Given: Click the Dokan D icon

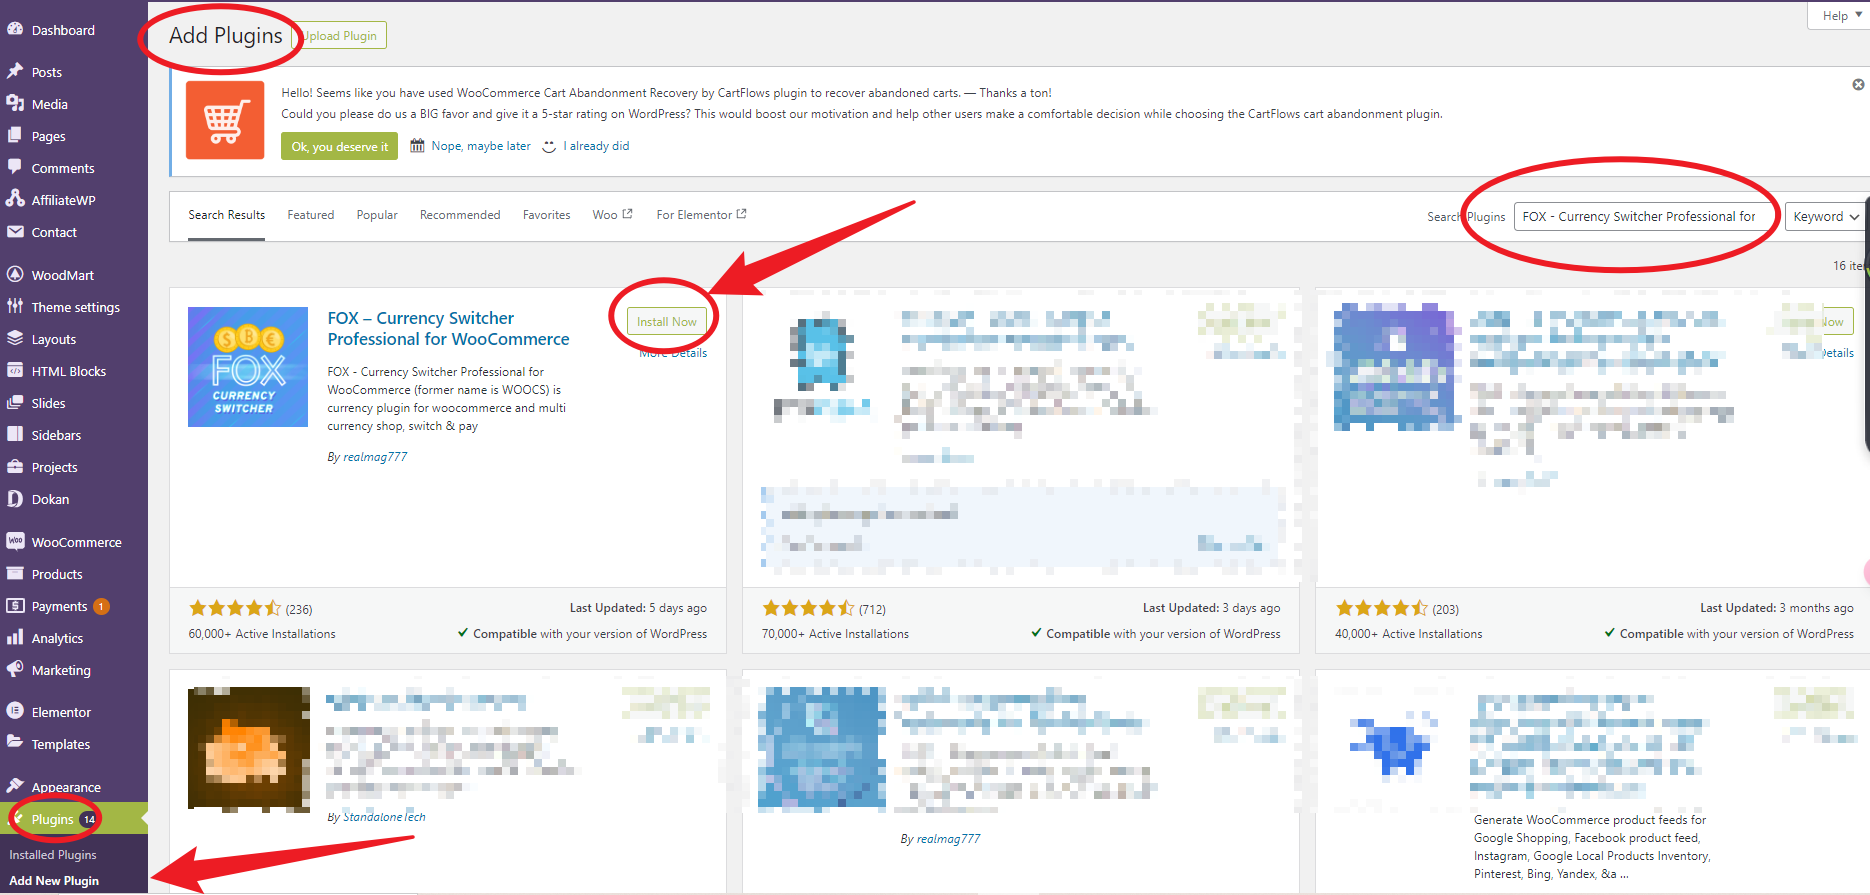Looking at the screenshot, I should click(15, 499).
